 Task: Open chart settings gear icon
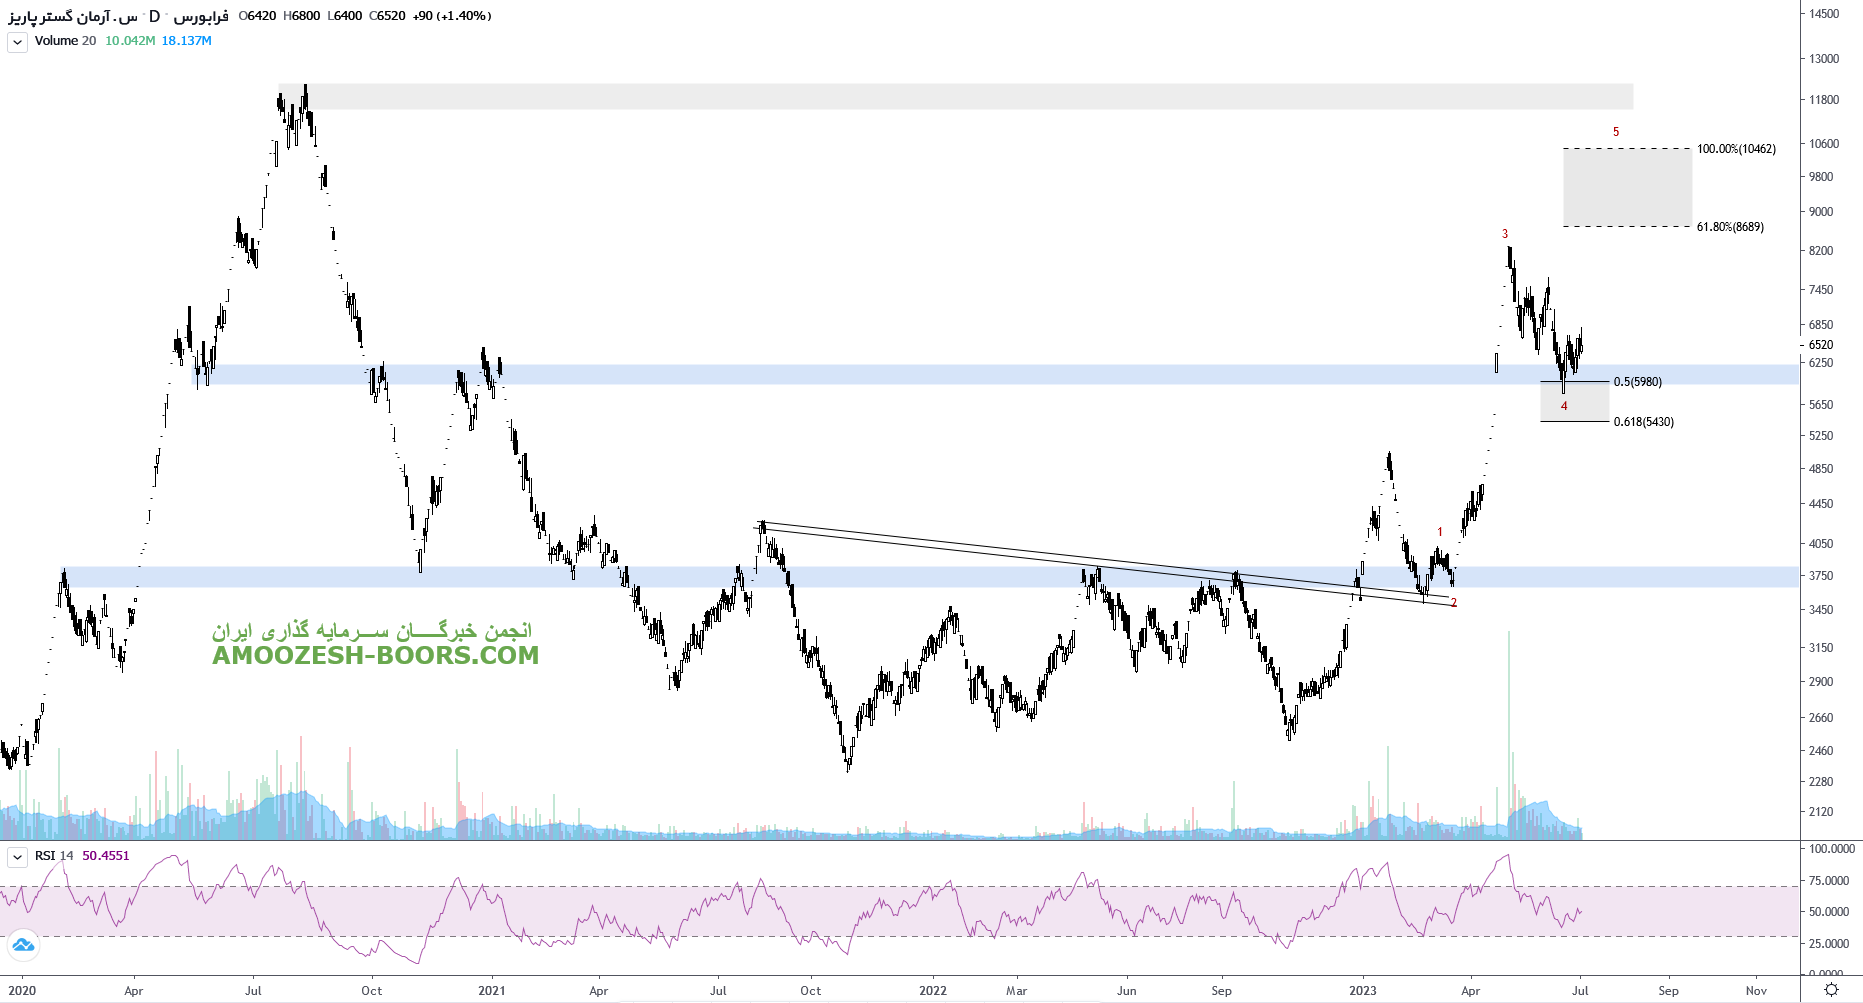[x=1831, y=990]
